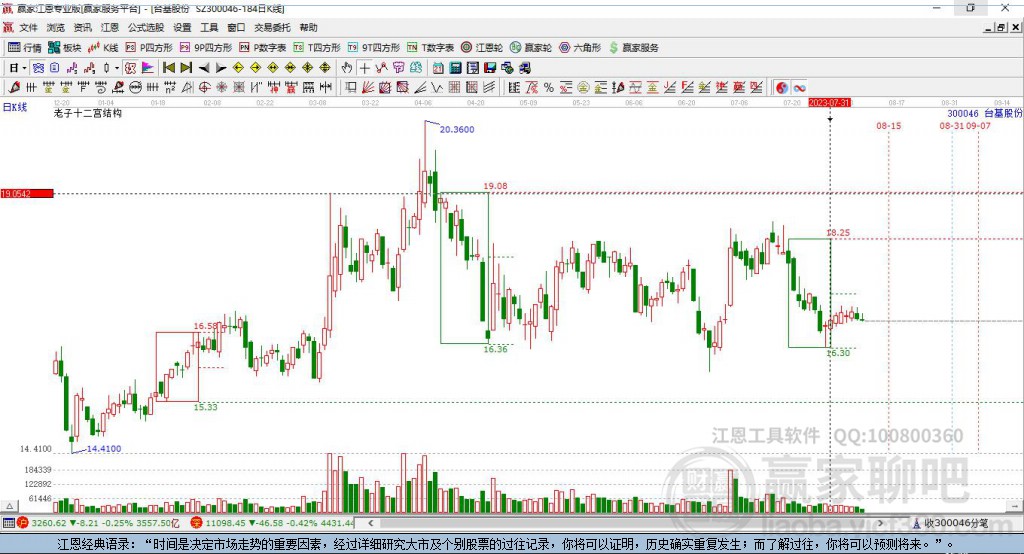Click the horizontal scrollbar right arrow
Screen dimensions: 1024x554
point(880,523)
